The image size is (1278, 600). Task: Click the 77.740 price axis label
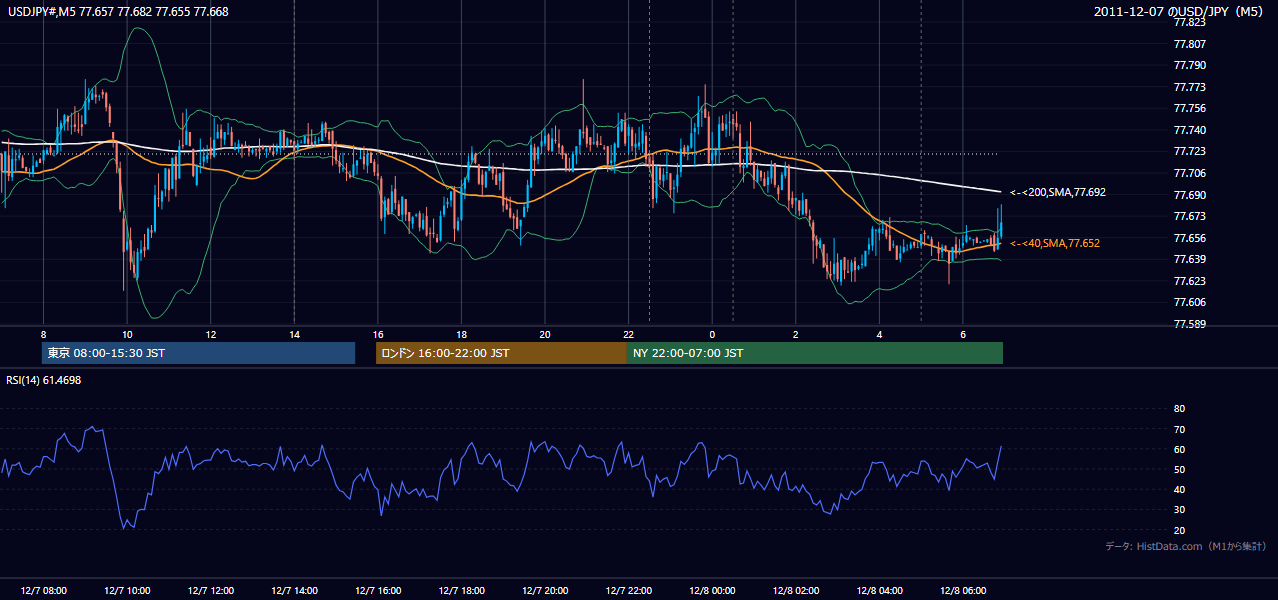1188,130
